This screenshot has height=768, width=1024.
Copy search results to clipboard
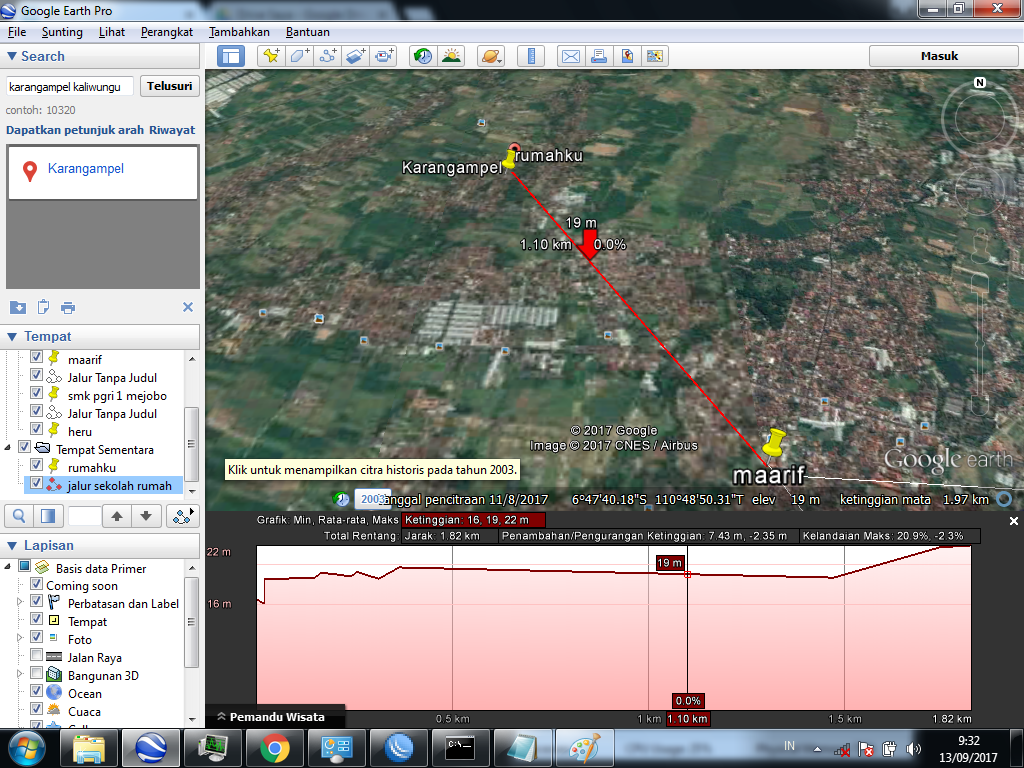pyautogui.click(x=43, y=307)
